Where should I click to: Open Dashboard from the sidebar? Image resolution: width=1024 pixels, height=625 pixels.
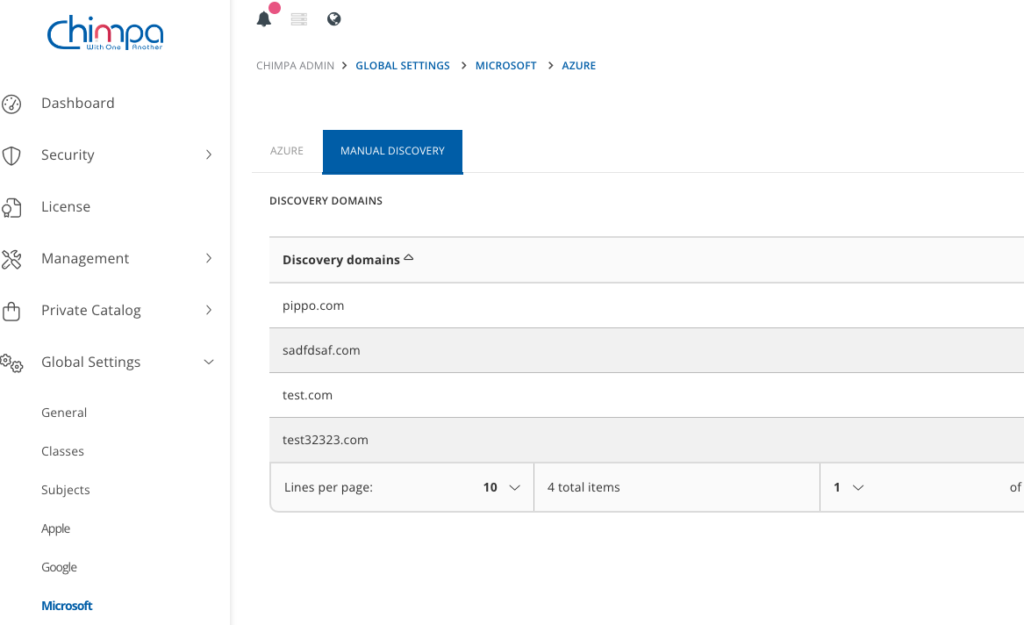(x=78, y=103)
